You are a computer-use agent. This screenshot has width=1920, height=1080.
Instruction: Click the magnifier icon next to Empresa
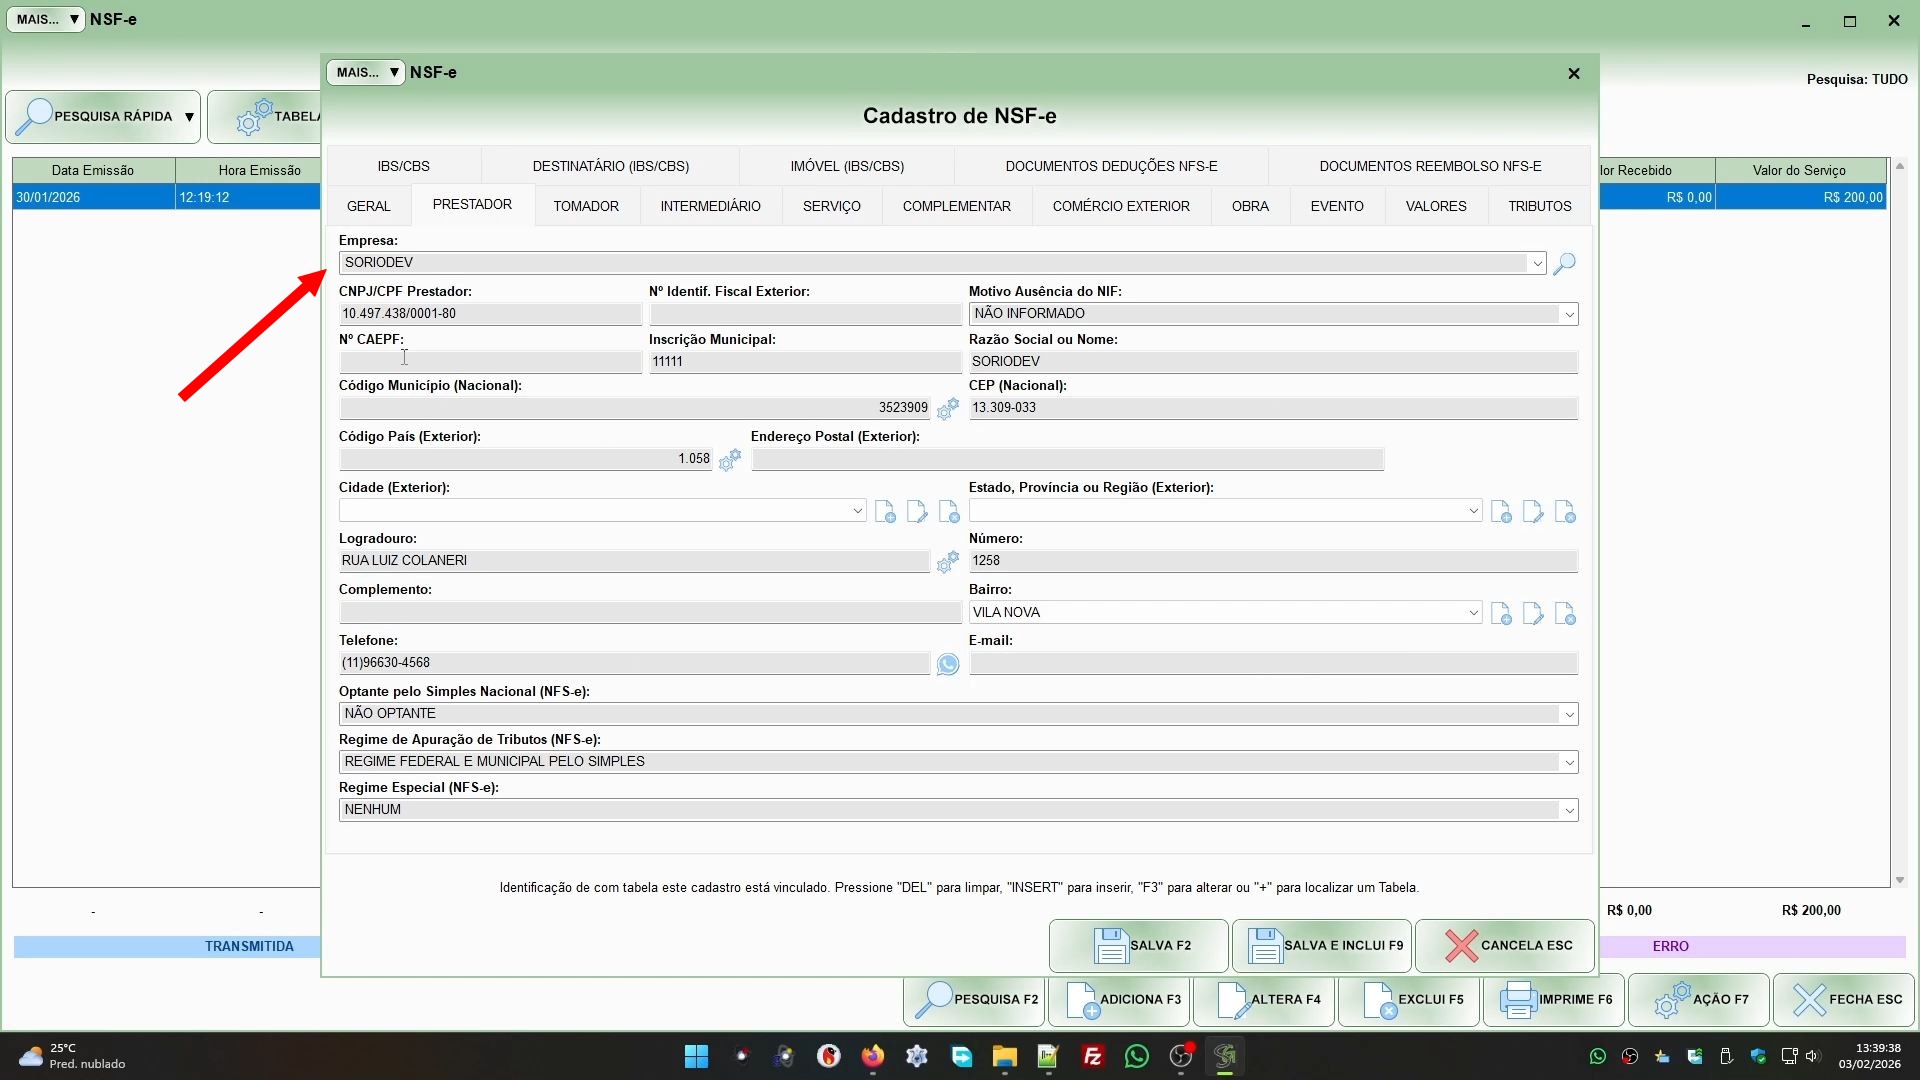pyautogui.click(x=1564, y=263)
